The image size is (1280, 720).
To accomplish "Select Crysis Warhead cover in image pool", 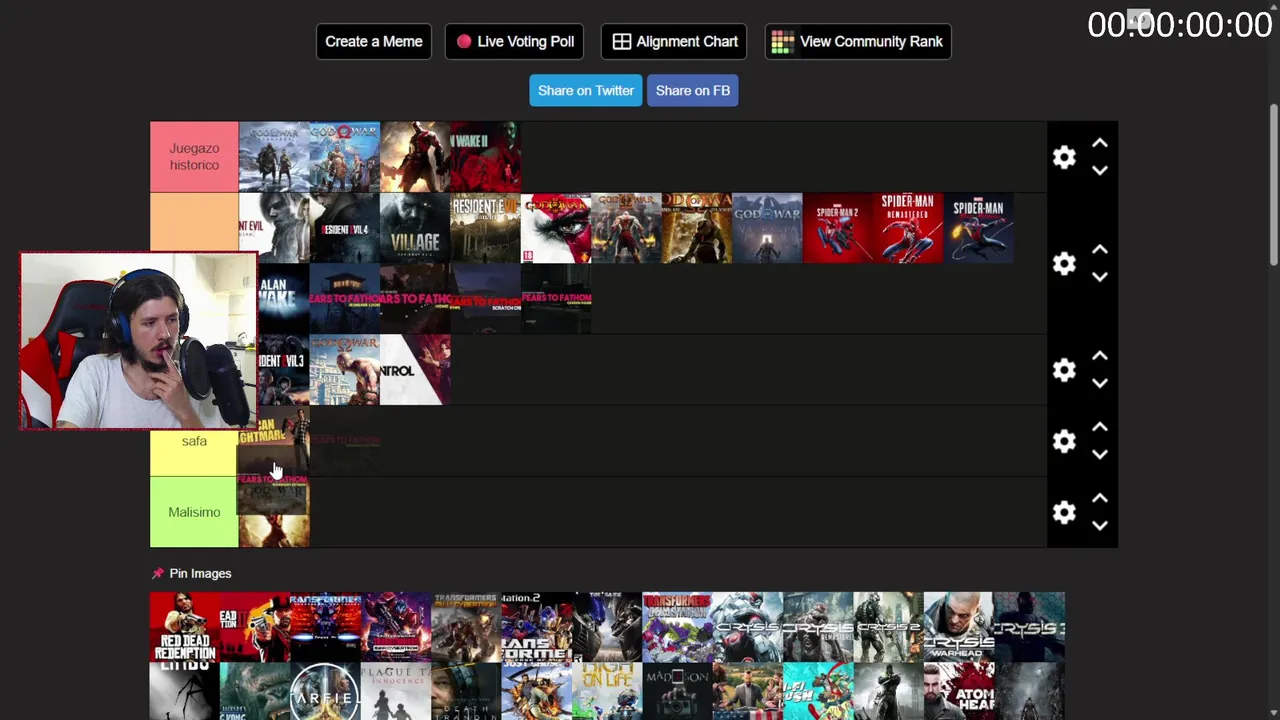I will point(958,626).
